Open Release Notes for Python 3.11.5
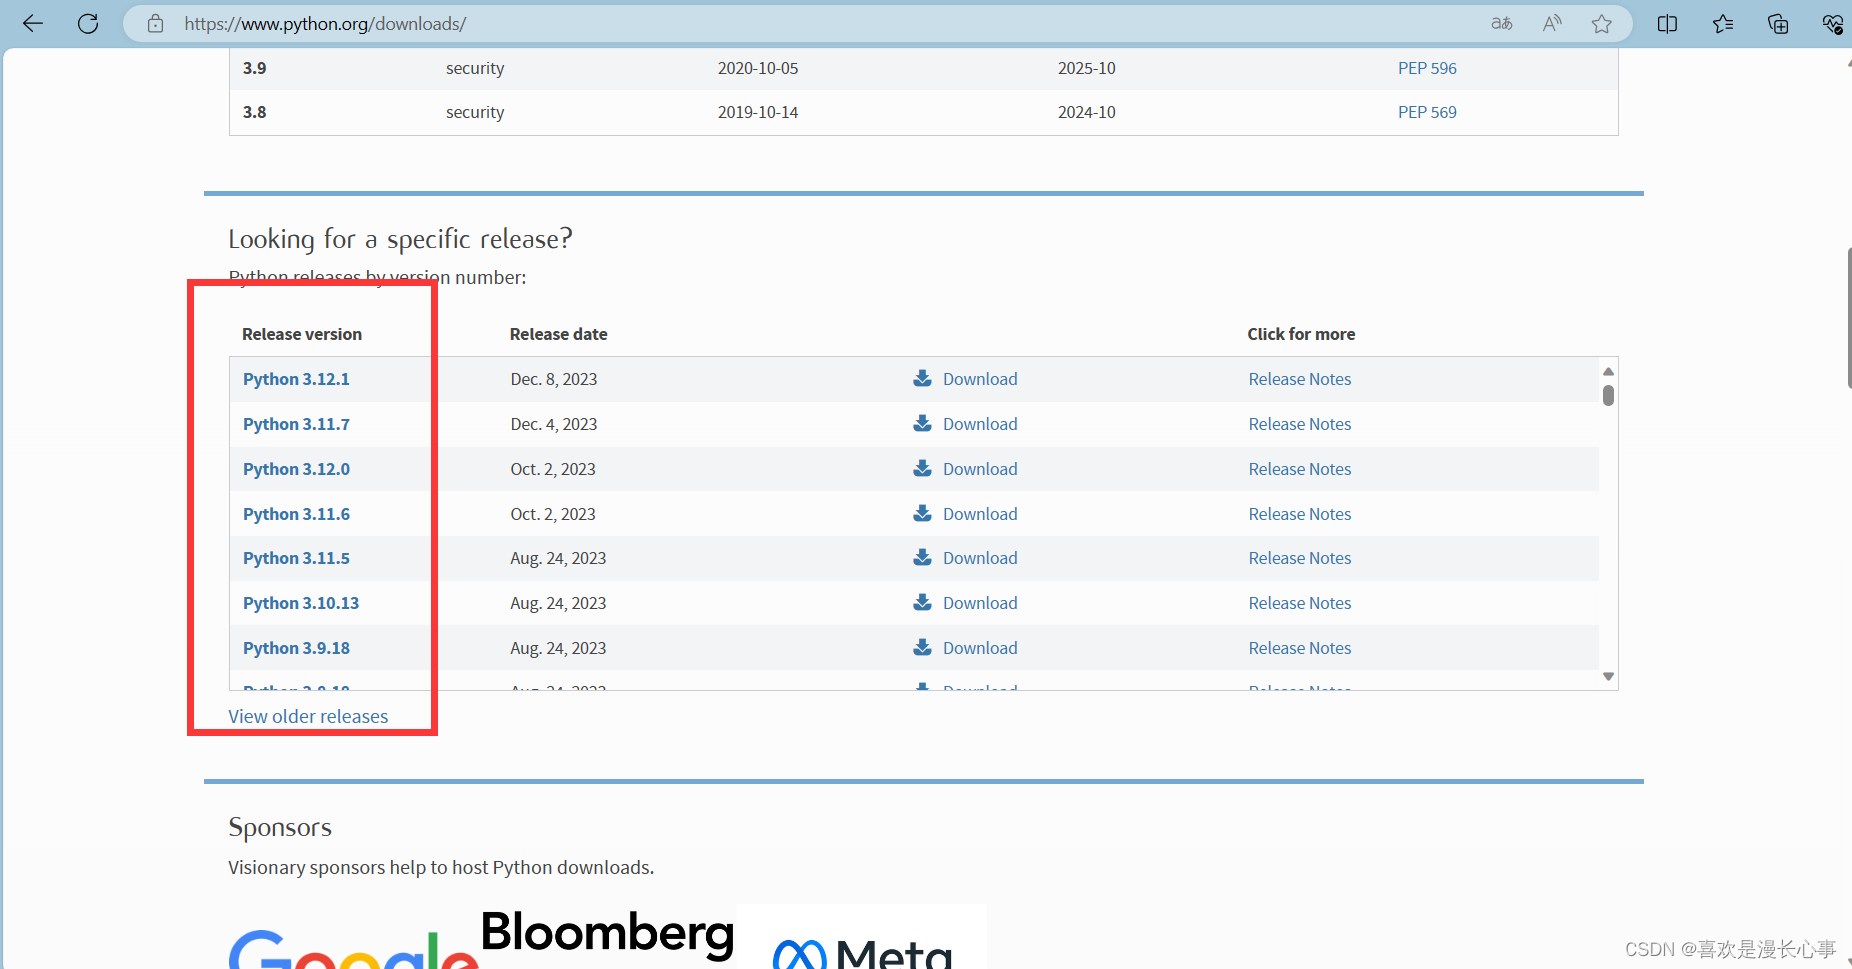 coord(1299,558)
